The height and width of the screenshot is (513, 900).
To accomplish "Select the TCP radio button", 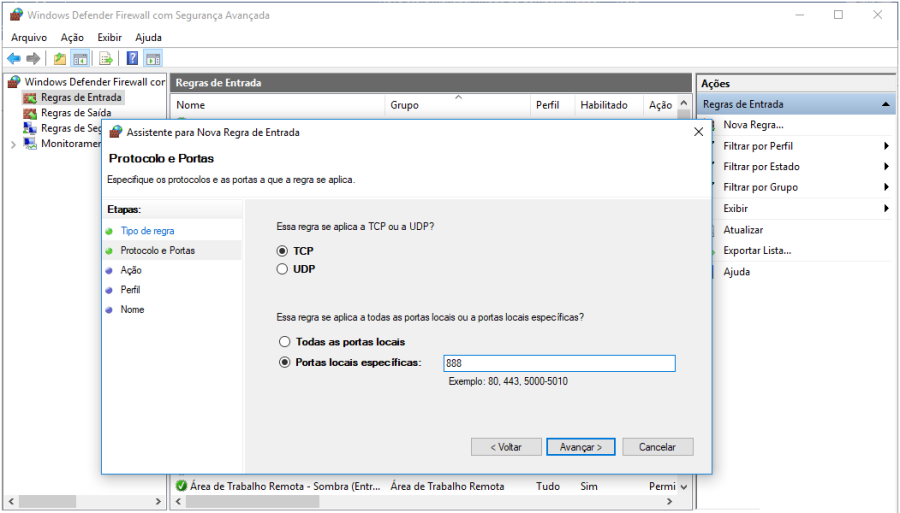I will (282, 251).
